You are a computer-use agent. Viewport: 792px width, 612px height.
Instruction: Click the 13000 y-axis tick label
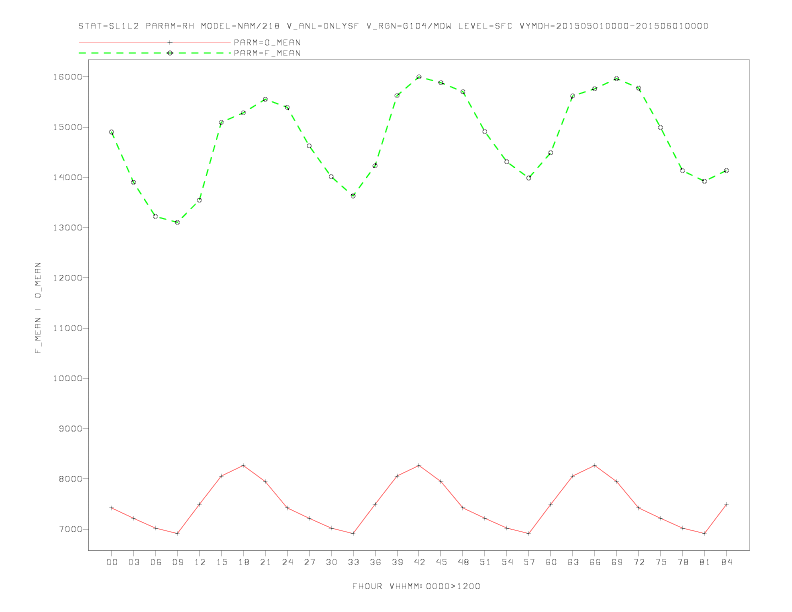pos(68,228)
